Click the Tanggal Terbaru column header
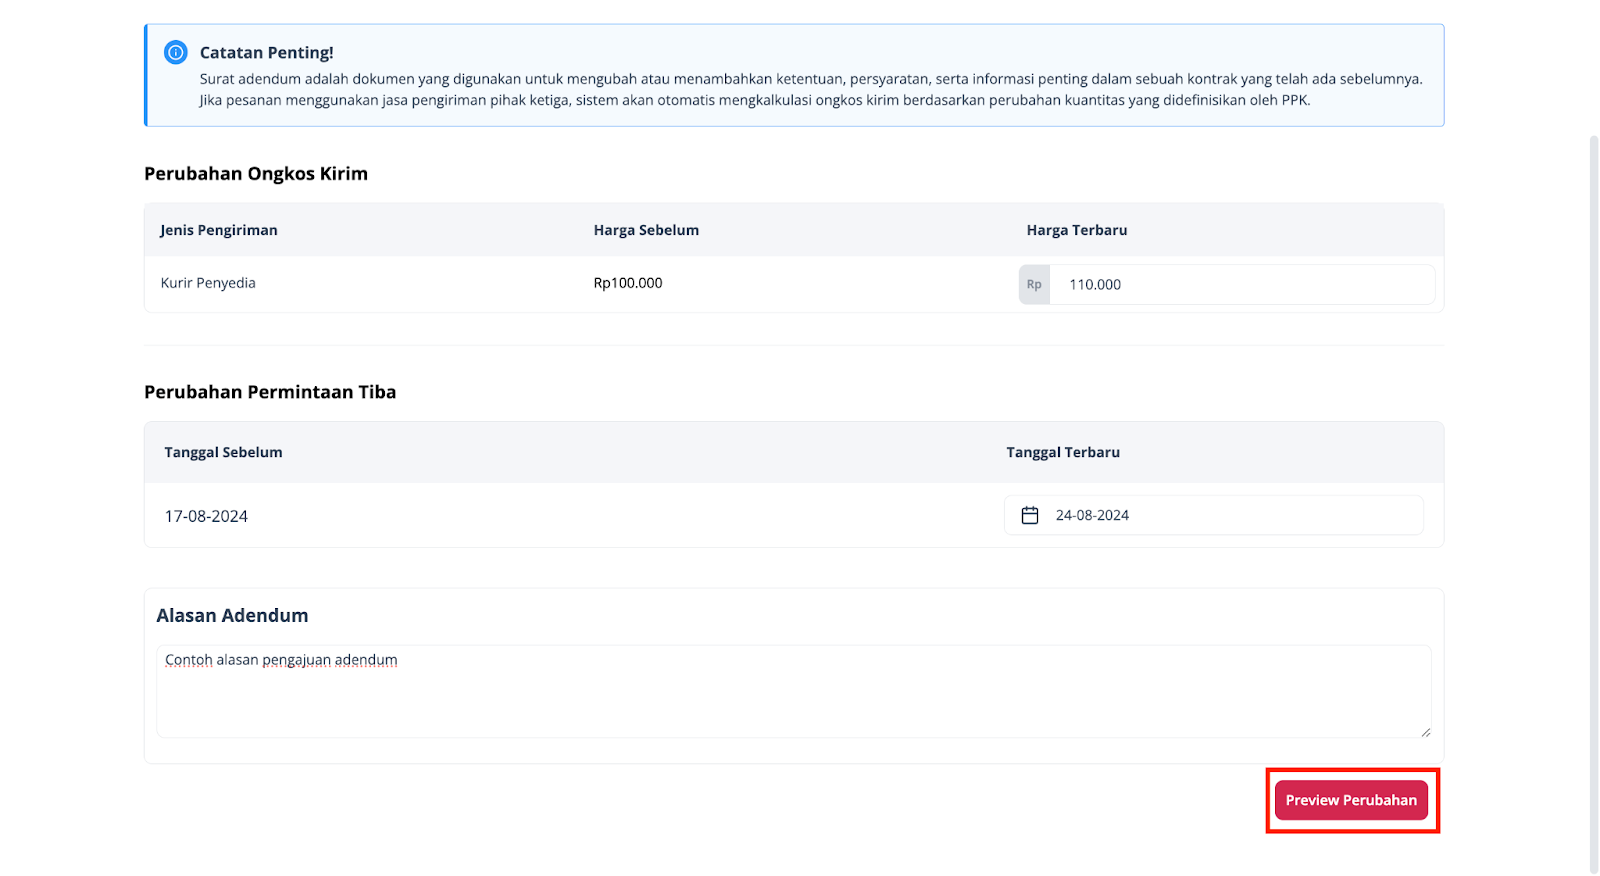Image resolution: width=1600 pixels, height=876 pixels. click(1062, 452)
